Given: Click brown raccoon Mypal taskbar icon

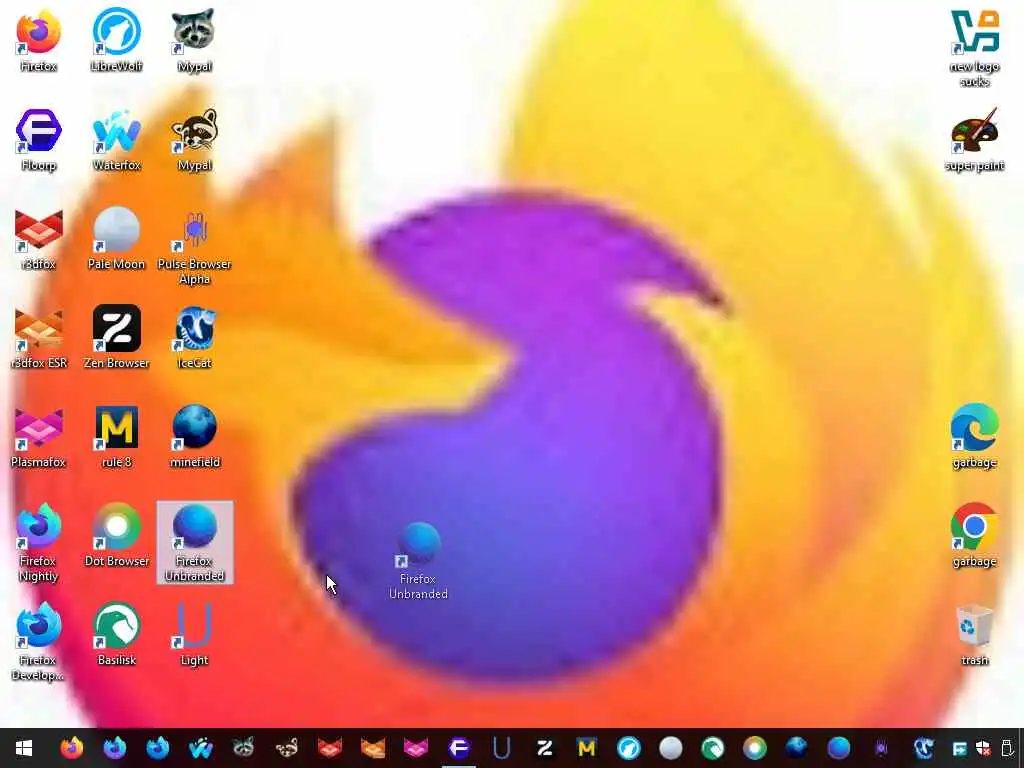Looking at the screenshot, I should click(x=287, y=748).
